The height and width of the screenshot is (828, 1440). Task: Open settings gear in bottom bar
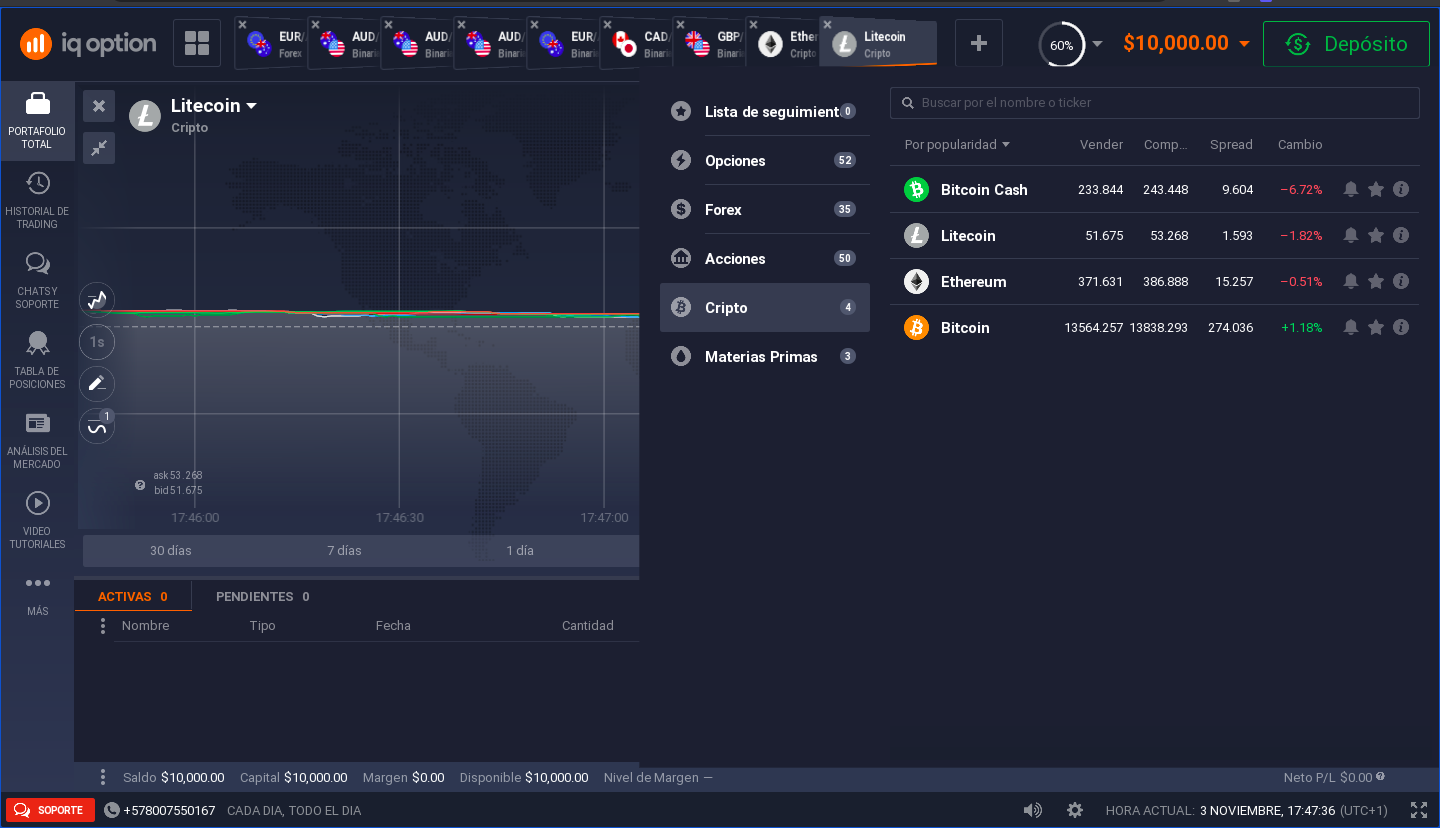pyautogui.click(x=1075, y=810)
